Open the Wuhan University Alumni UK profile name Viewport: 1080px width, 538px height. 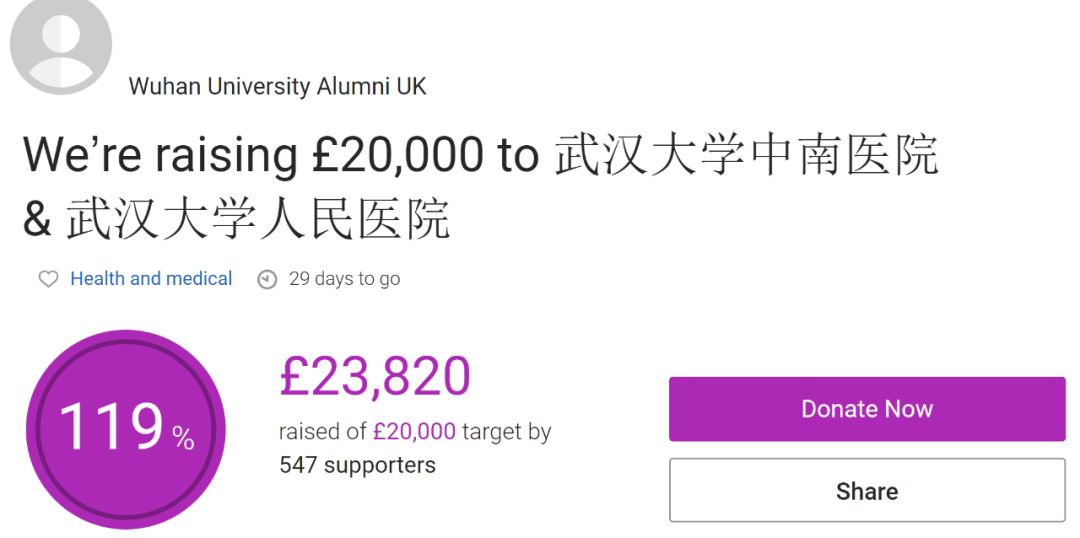277,87
